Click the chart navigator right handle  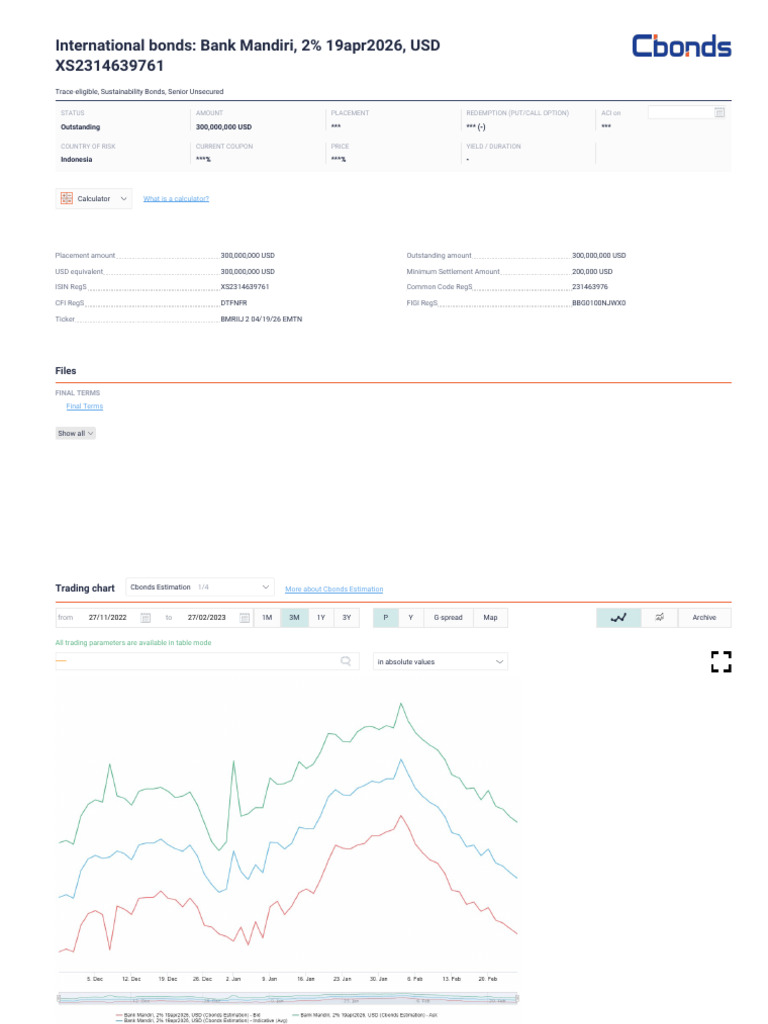coord(517,999)
